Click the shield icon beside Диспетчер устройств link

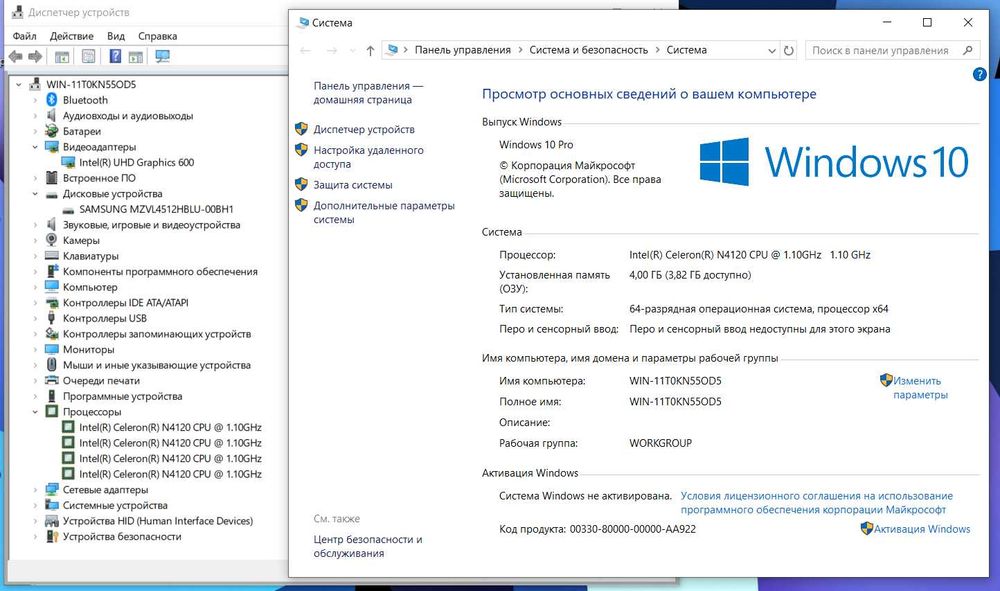pyautogui.click(x=302, y=129)
